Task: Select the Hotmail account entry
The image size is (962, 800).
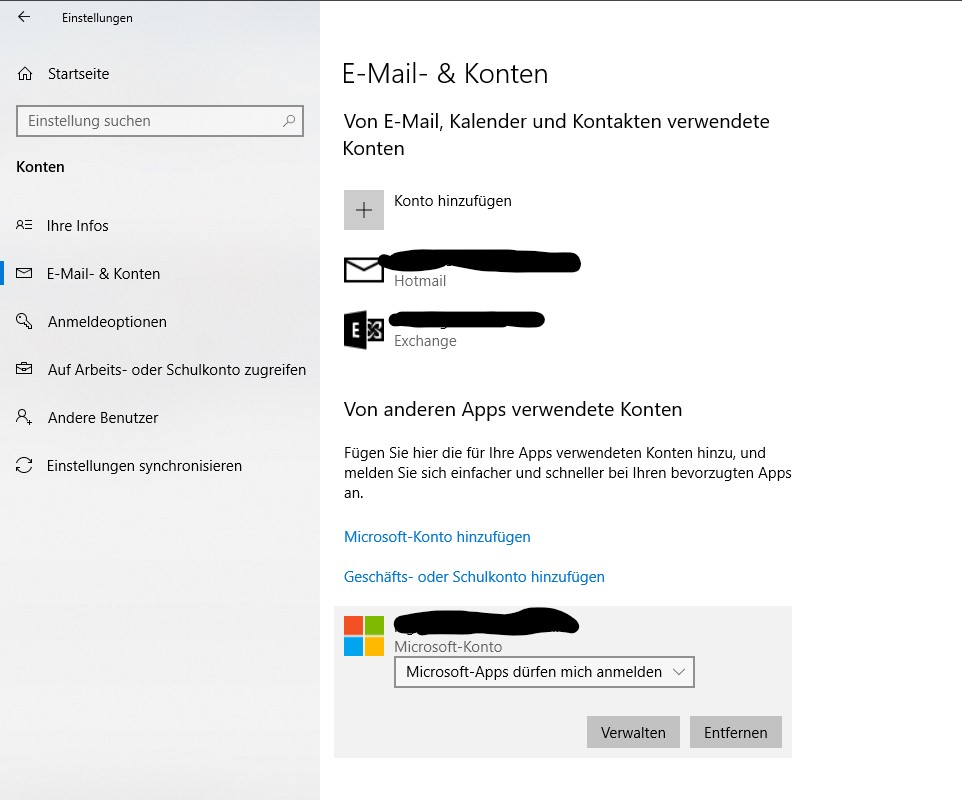Action: click(x=462, y=270)
